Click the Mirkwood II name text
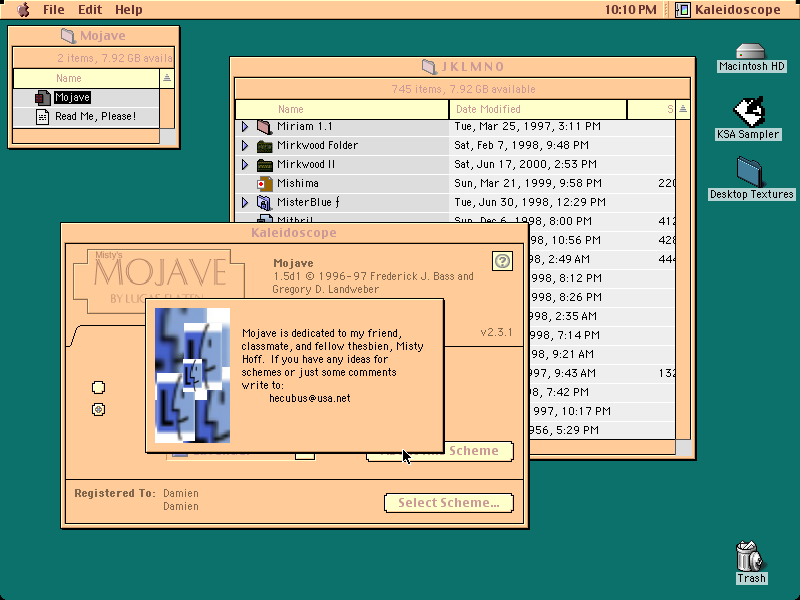 [x=306, y=164]
